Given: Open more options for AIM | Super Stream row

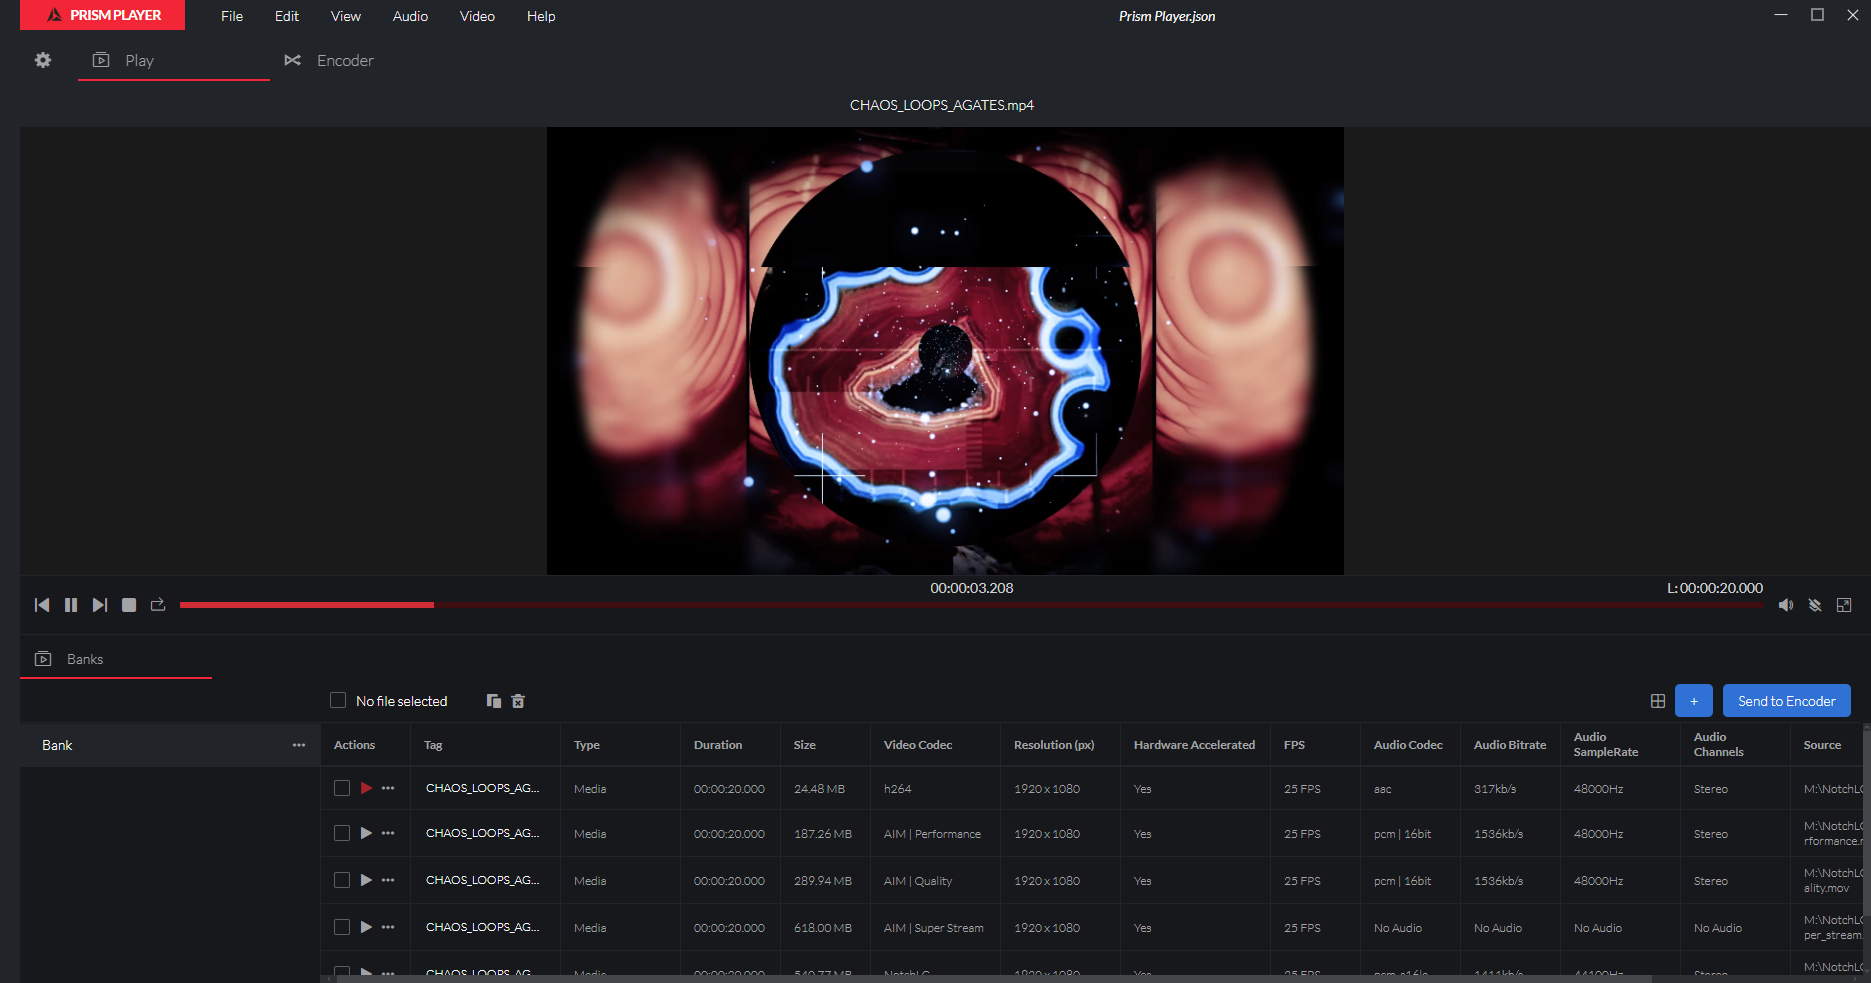Looking at the screenshot, I should 388,927.
